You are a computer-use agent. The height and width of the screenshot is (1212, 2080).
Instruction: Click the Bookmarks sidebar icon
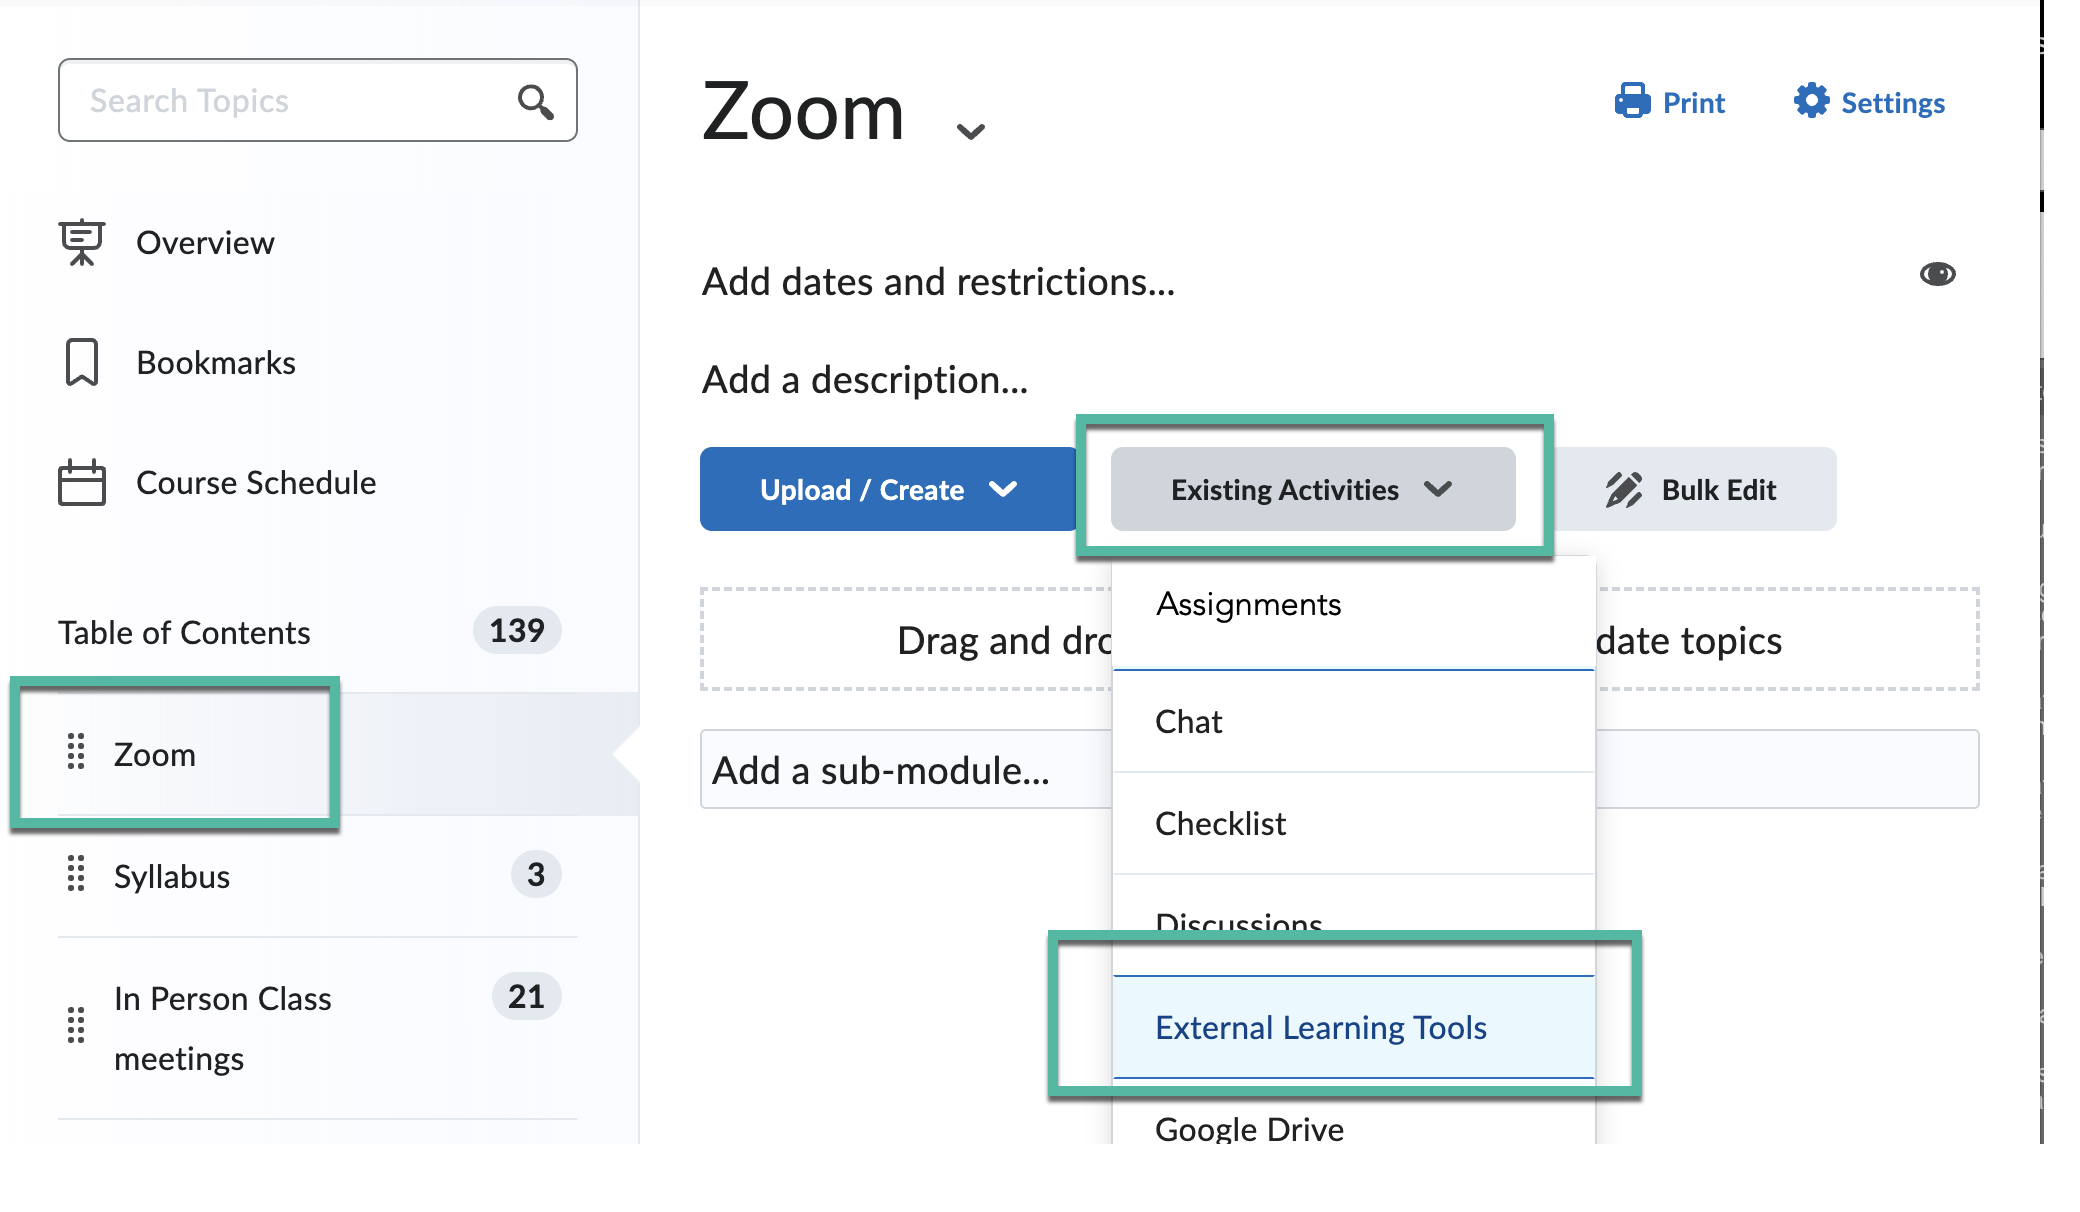point(82,361)
